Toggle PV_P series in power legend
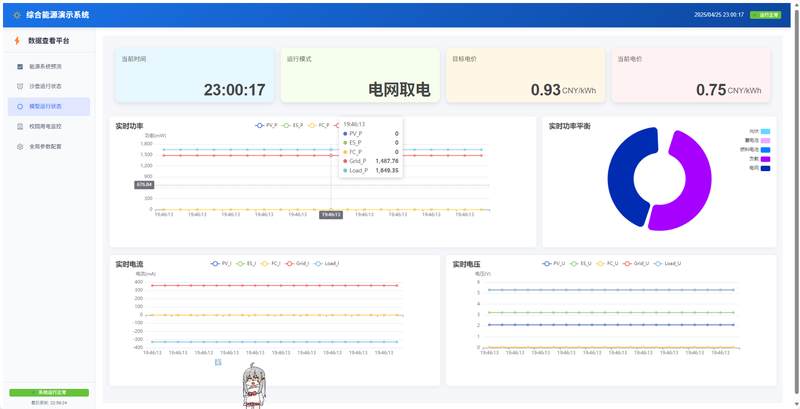Screen dimensions: 800x409 265,125
